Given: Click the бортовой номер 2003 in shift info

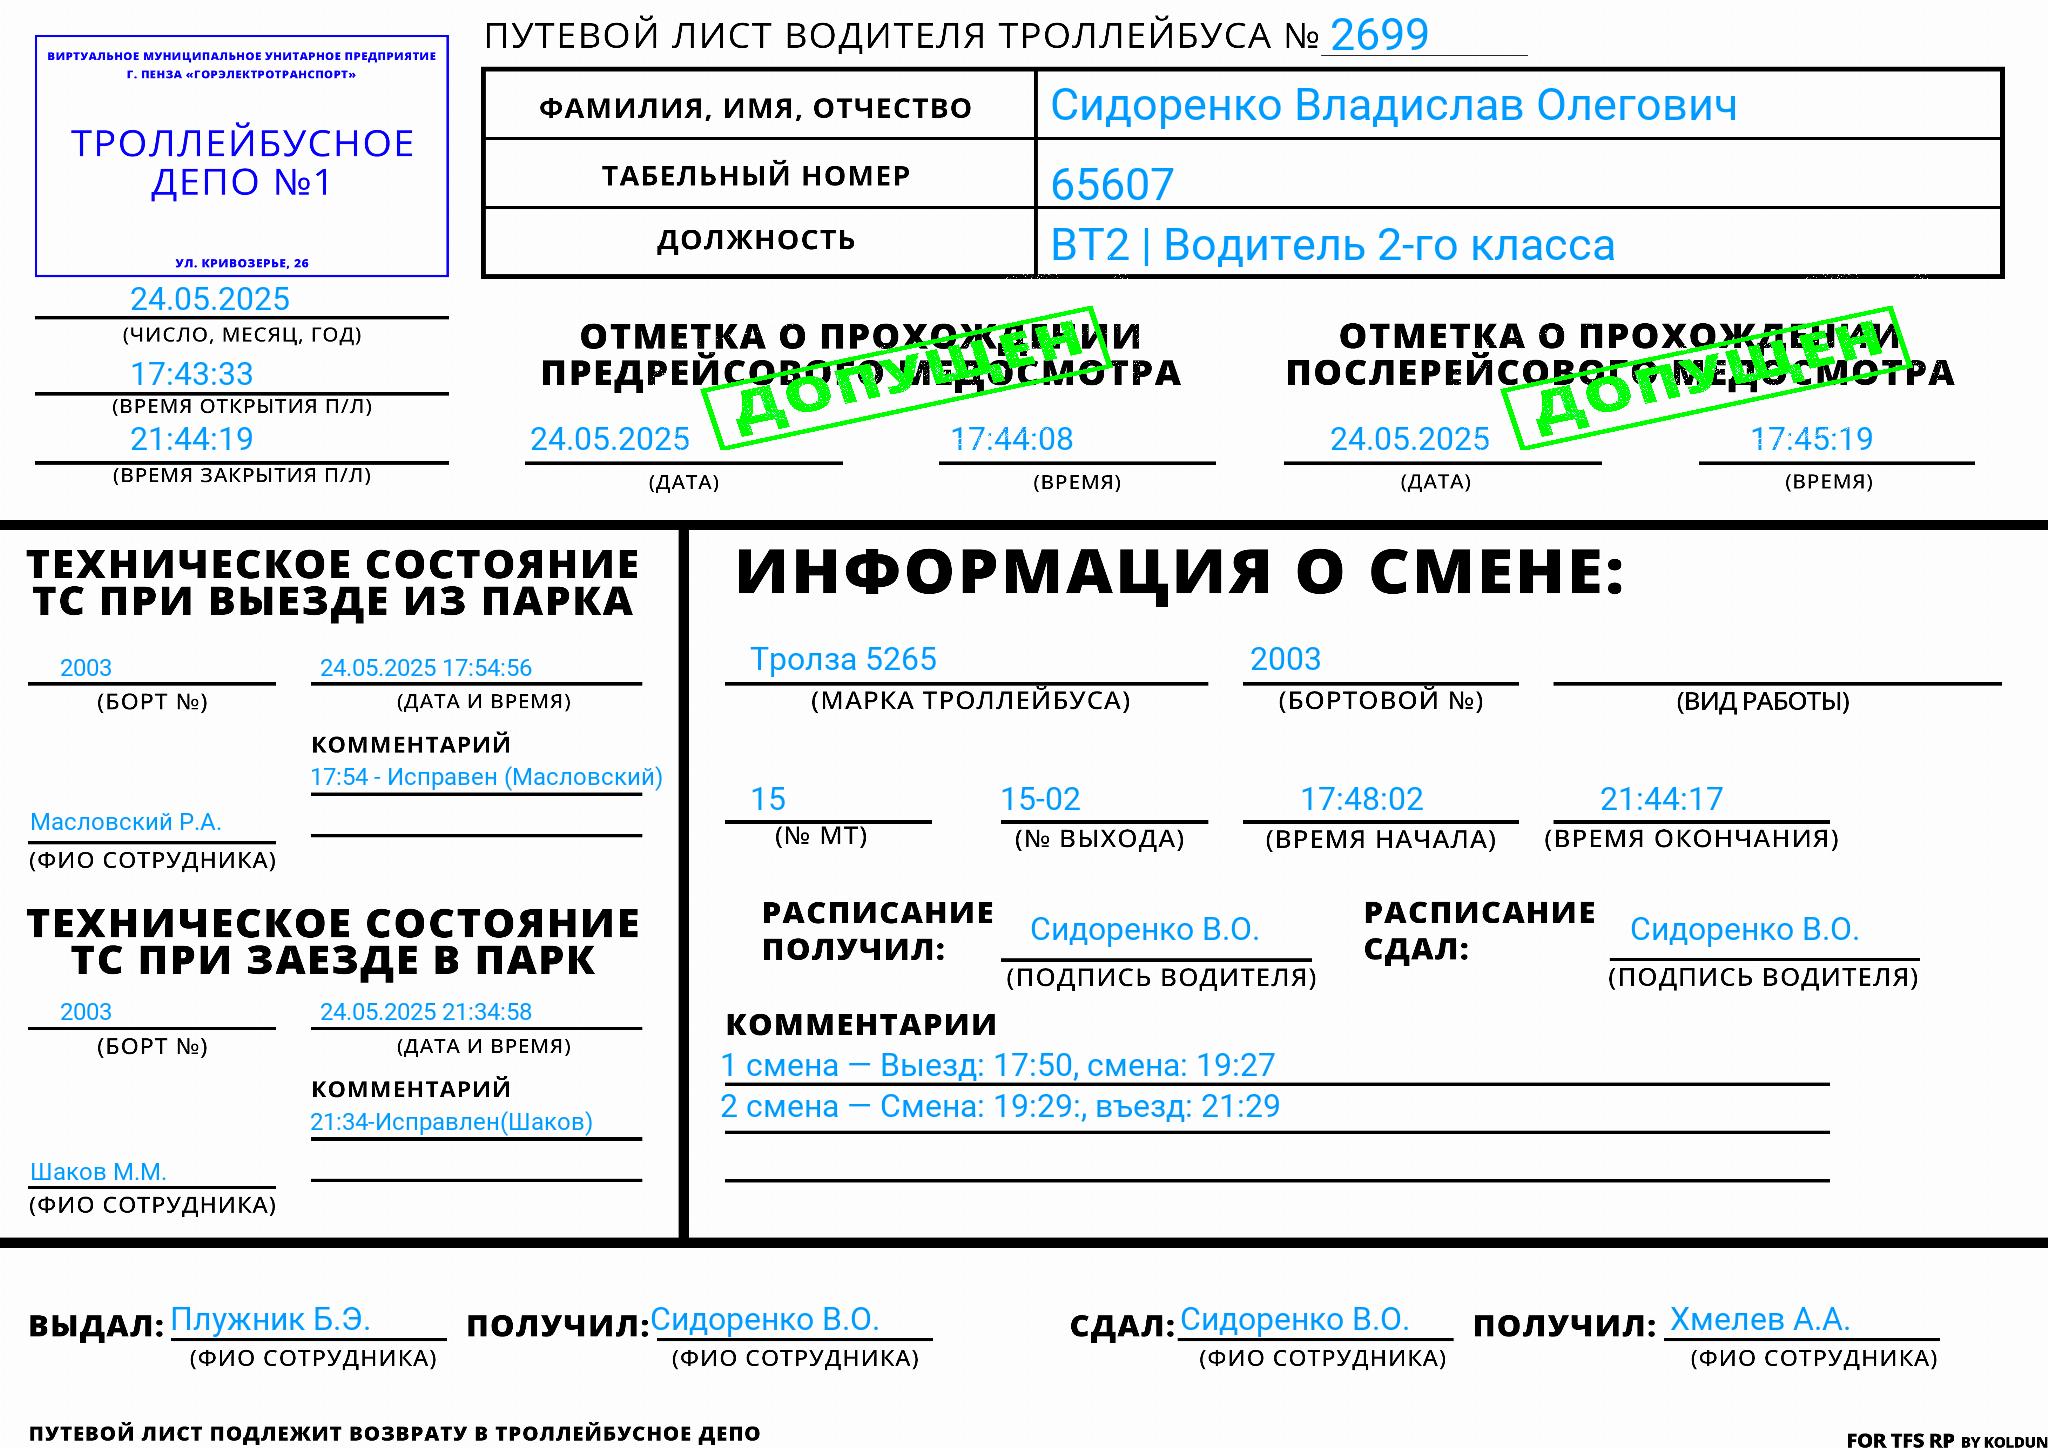Looking at the screenshot, I should coord(1286,659).
